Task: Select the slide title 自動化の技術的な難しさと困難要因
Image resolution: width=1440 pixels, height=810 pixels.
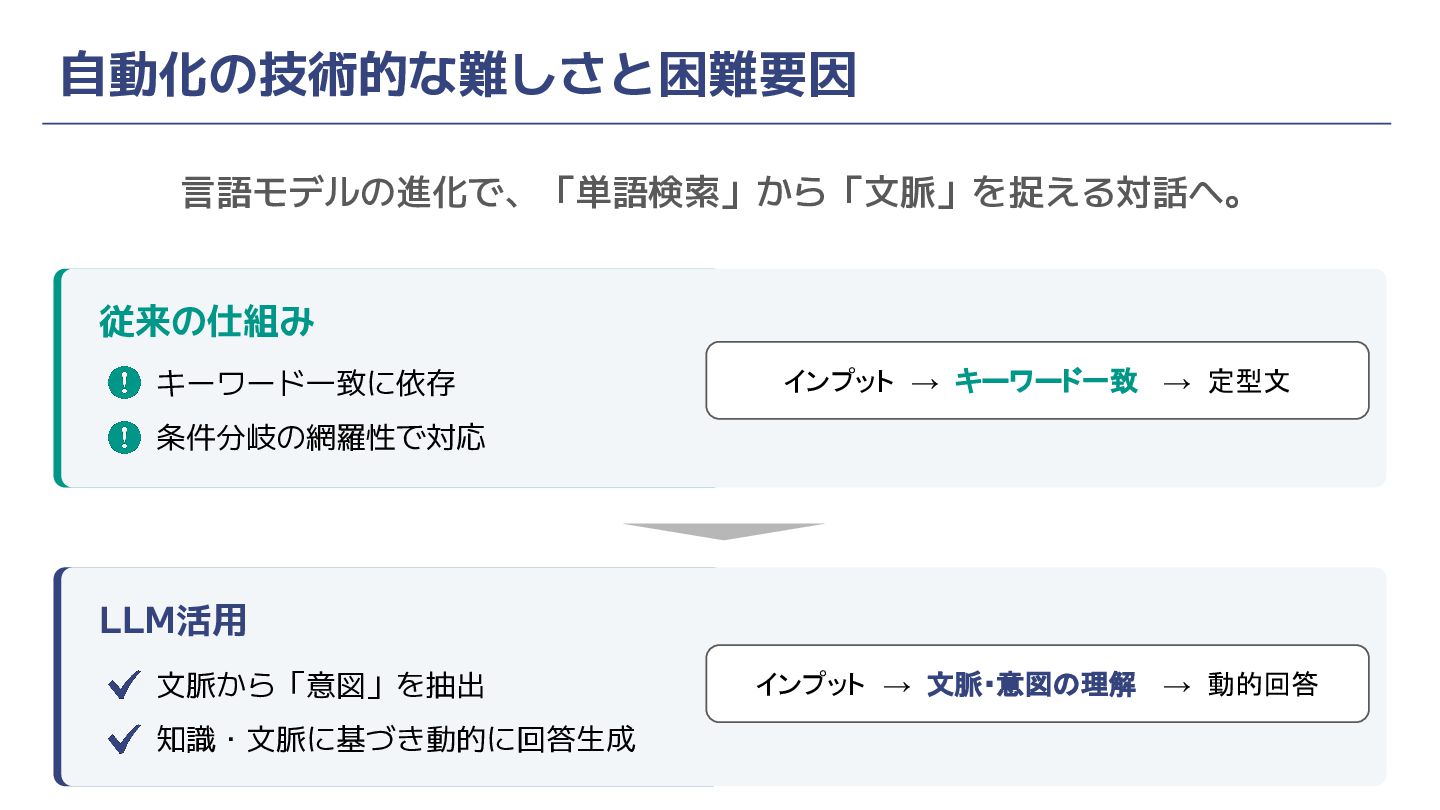Action: 458,76
